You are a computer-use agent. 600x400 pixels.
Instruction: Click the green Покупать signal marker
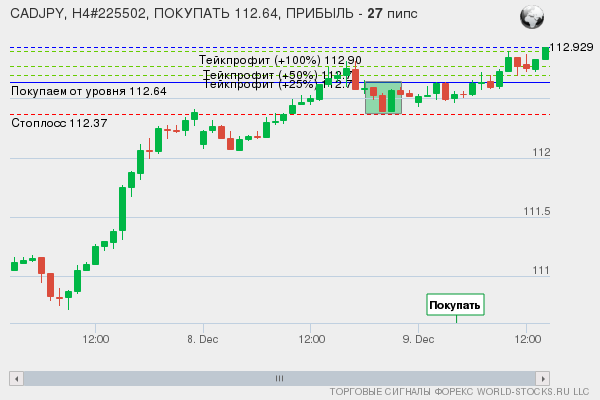pos(455,305)
